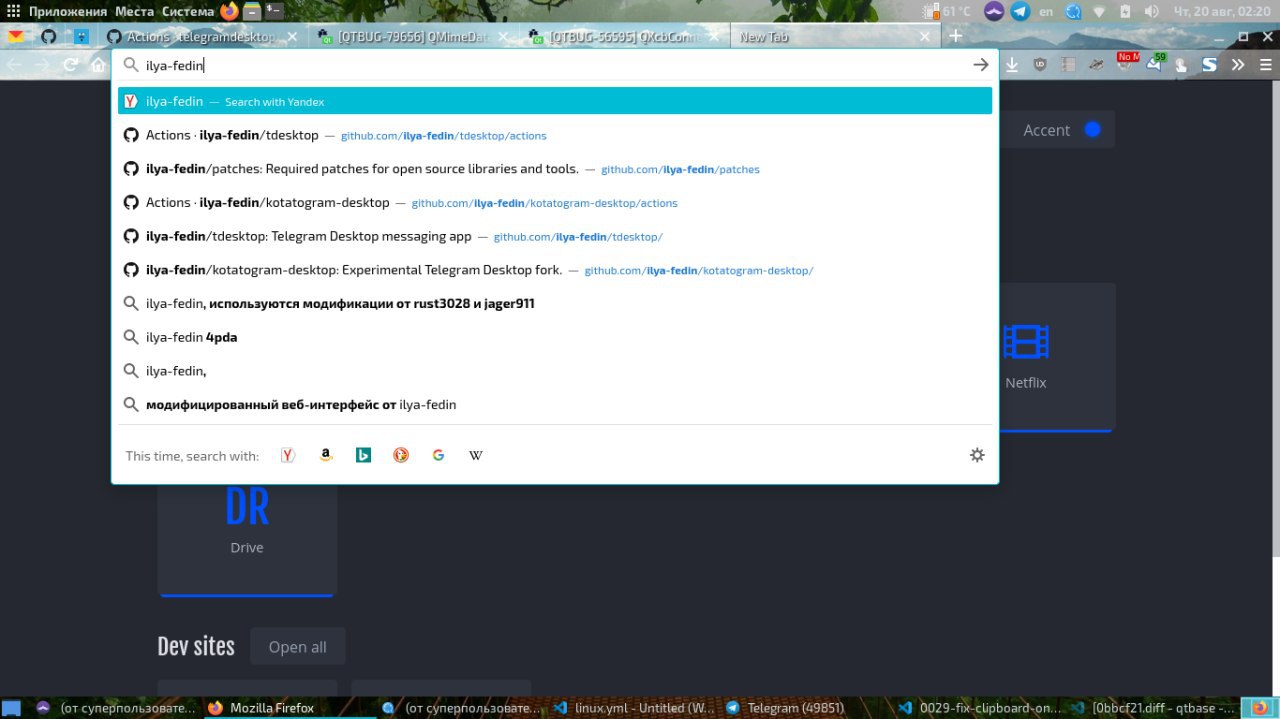
Task: Open the clock Чт, 20 авг, 02:20
Action: [x=1220, y=11]
